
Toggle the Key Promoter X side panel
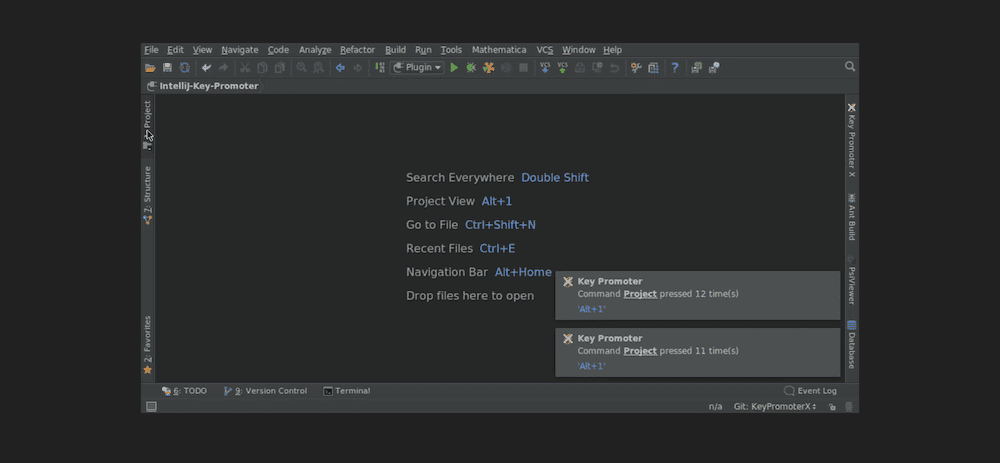[x=851, y=140]
